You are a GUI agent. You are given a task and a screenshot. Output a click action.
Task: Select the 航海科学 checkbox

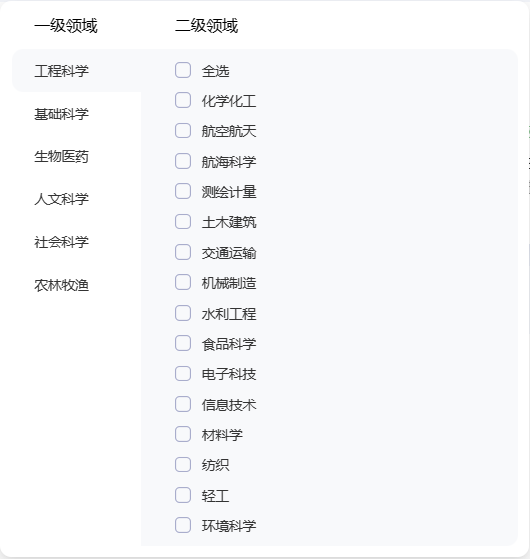pyautogui.click(x=183, y=161)
